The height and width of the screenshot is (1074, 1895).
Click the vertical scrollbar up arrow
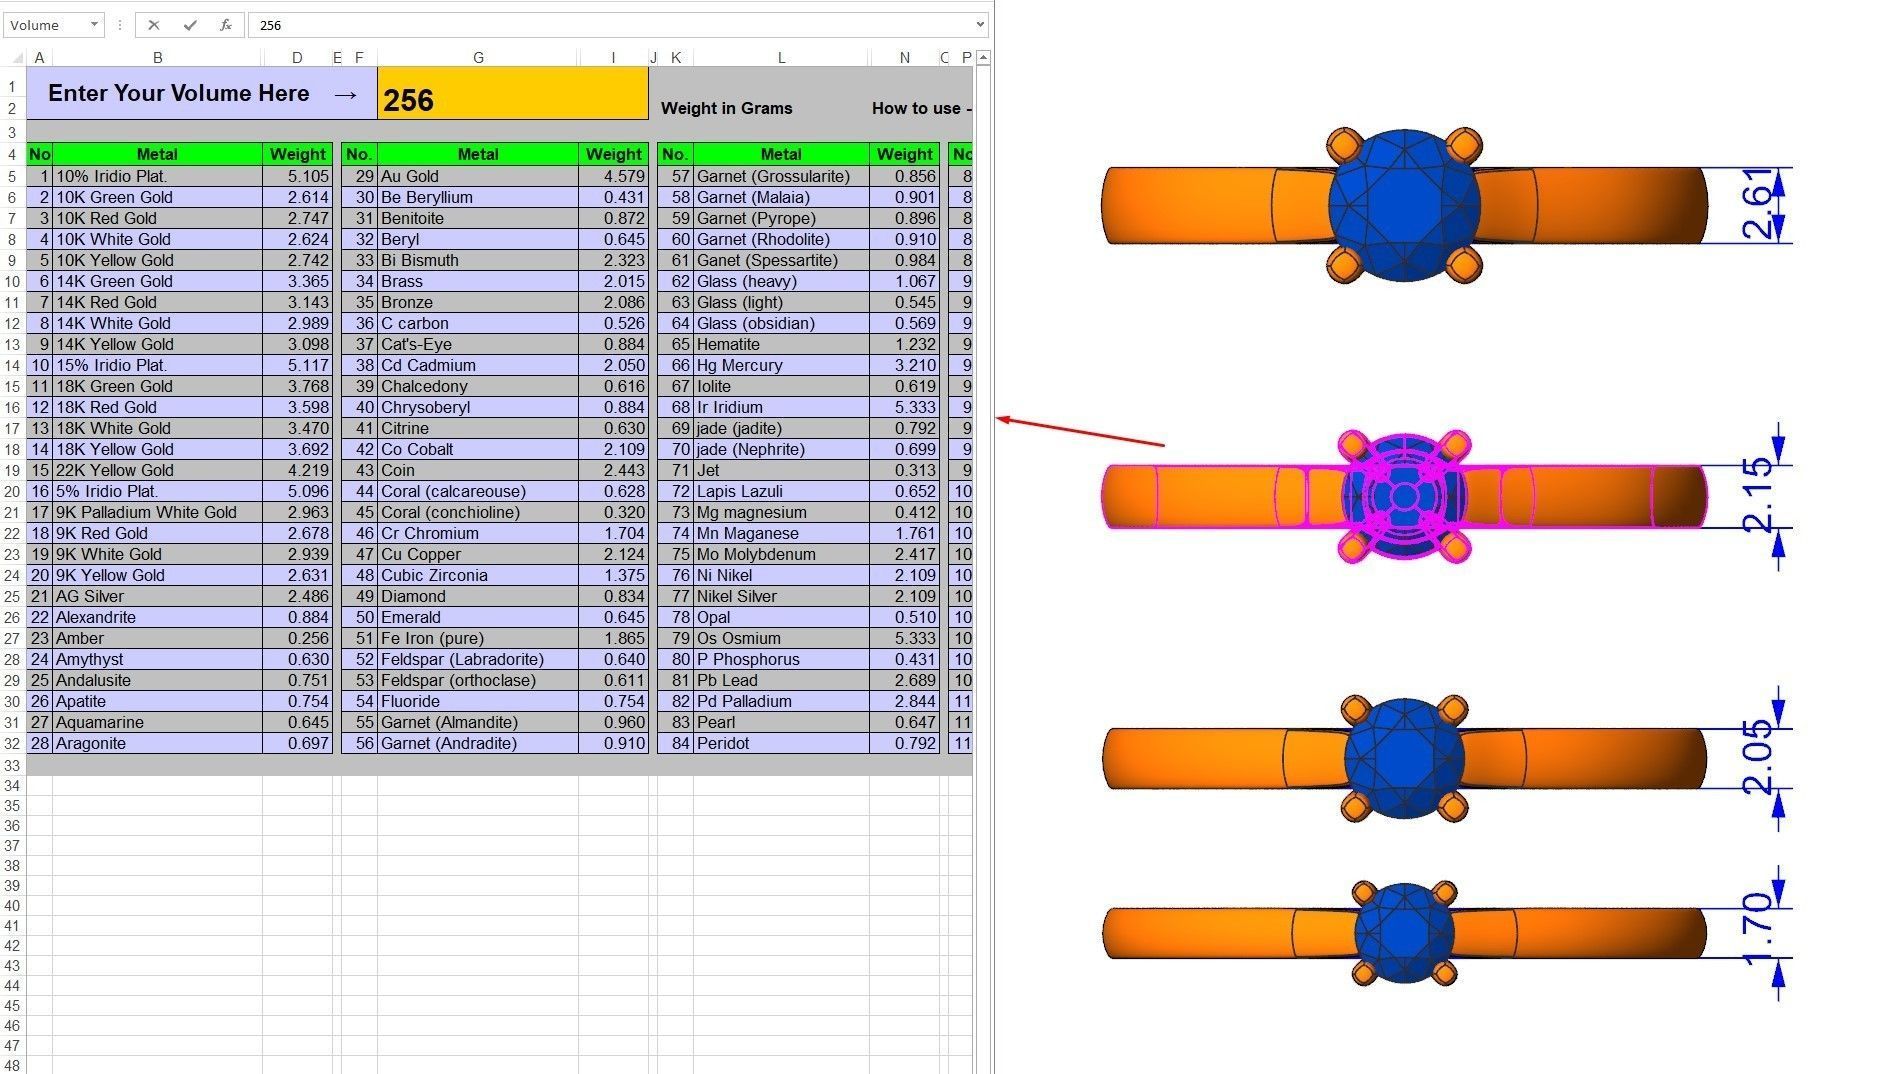tap(983, 58)
